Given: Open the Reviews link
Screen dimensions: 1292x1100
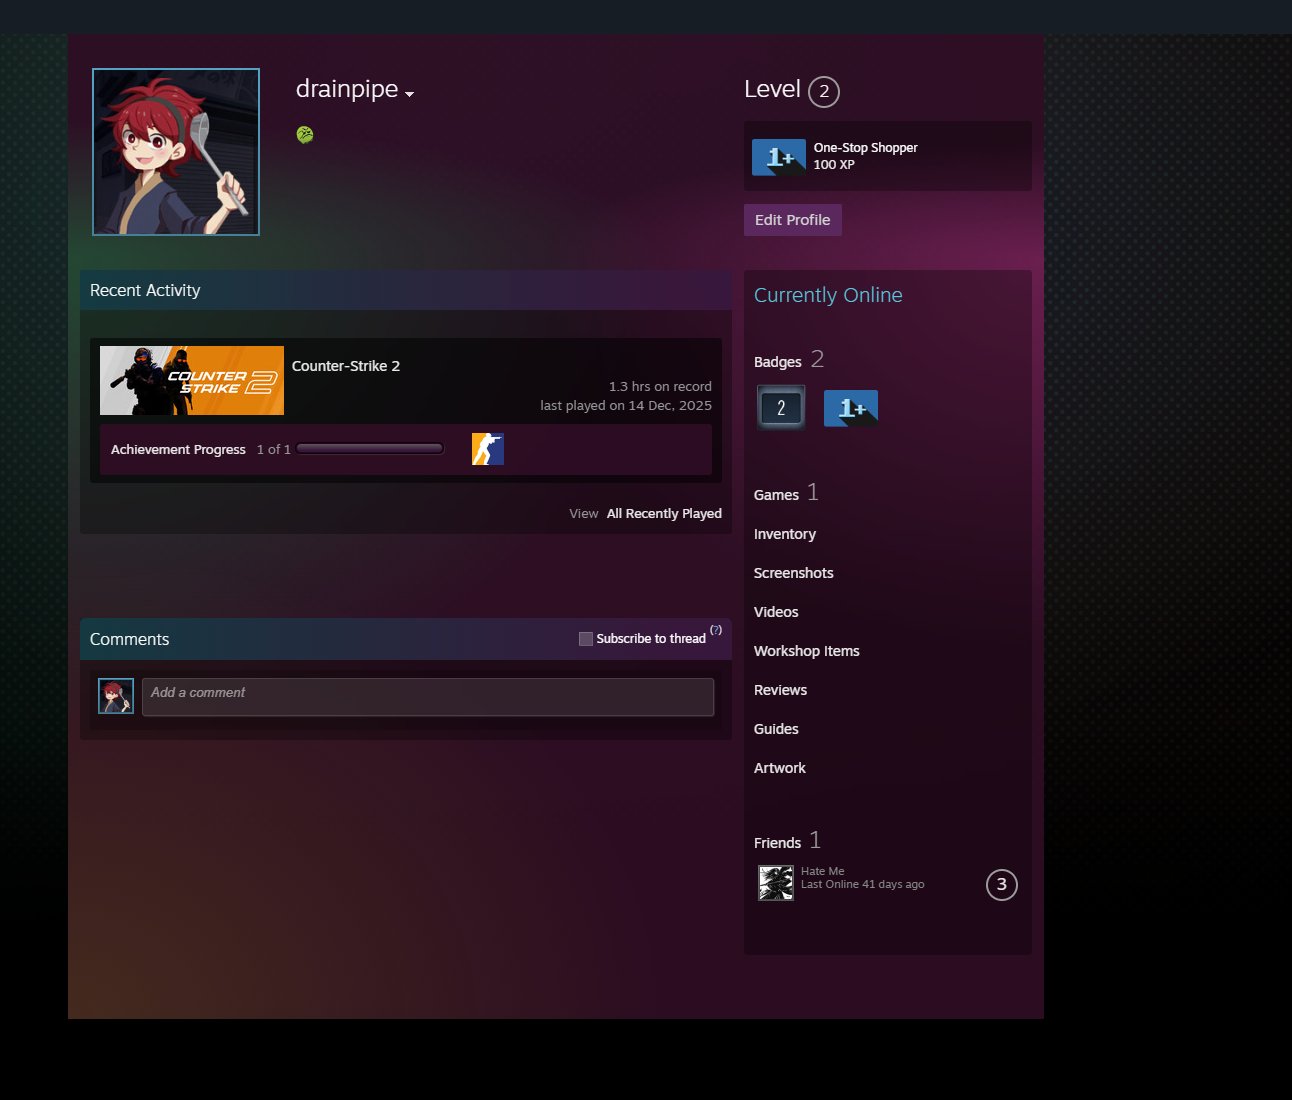Looking at the screenshot, I should tap(780, 690).
